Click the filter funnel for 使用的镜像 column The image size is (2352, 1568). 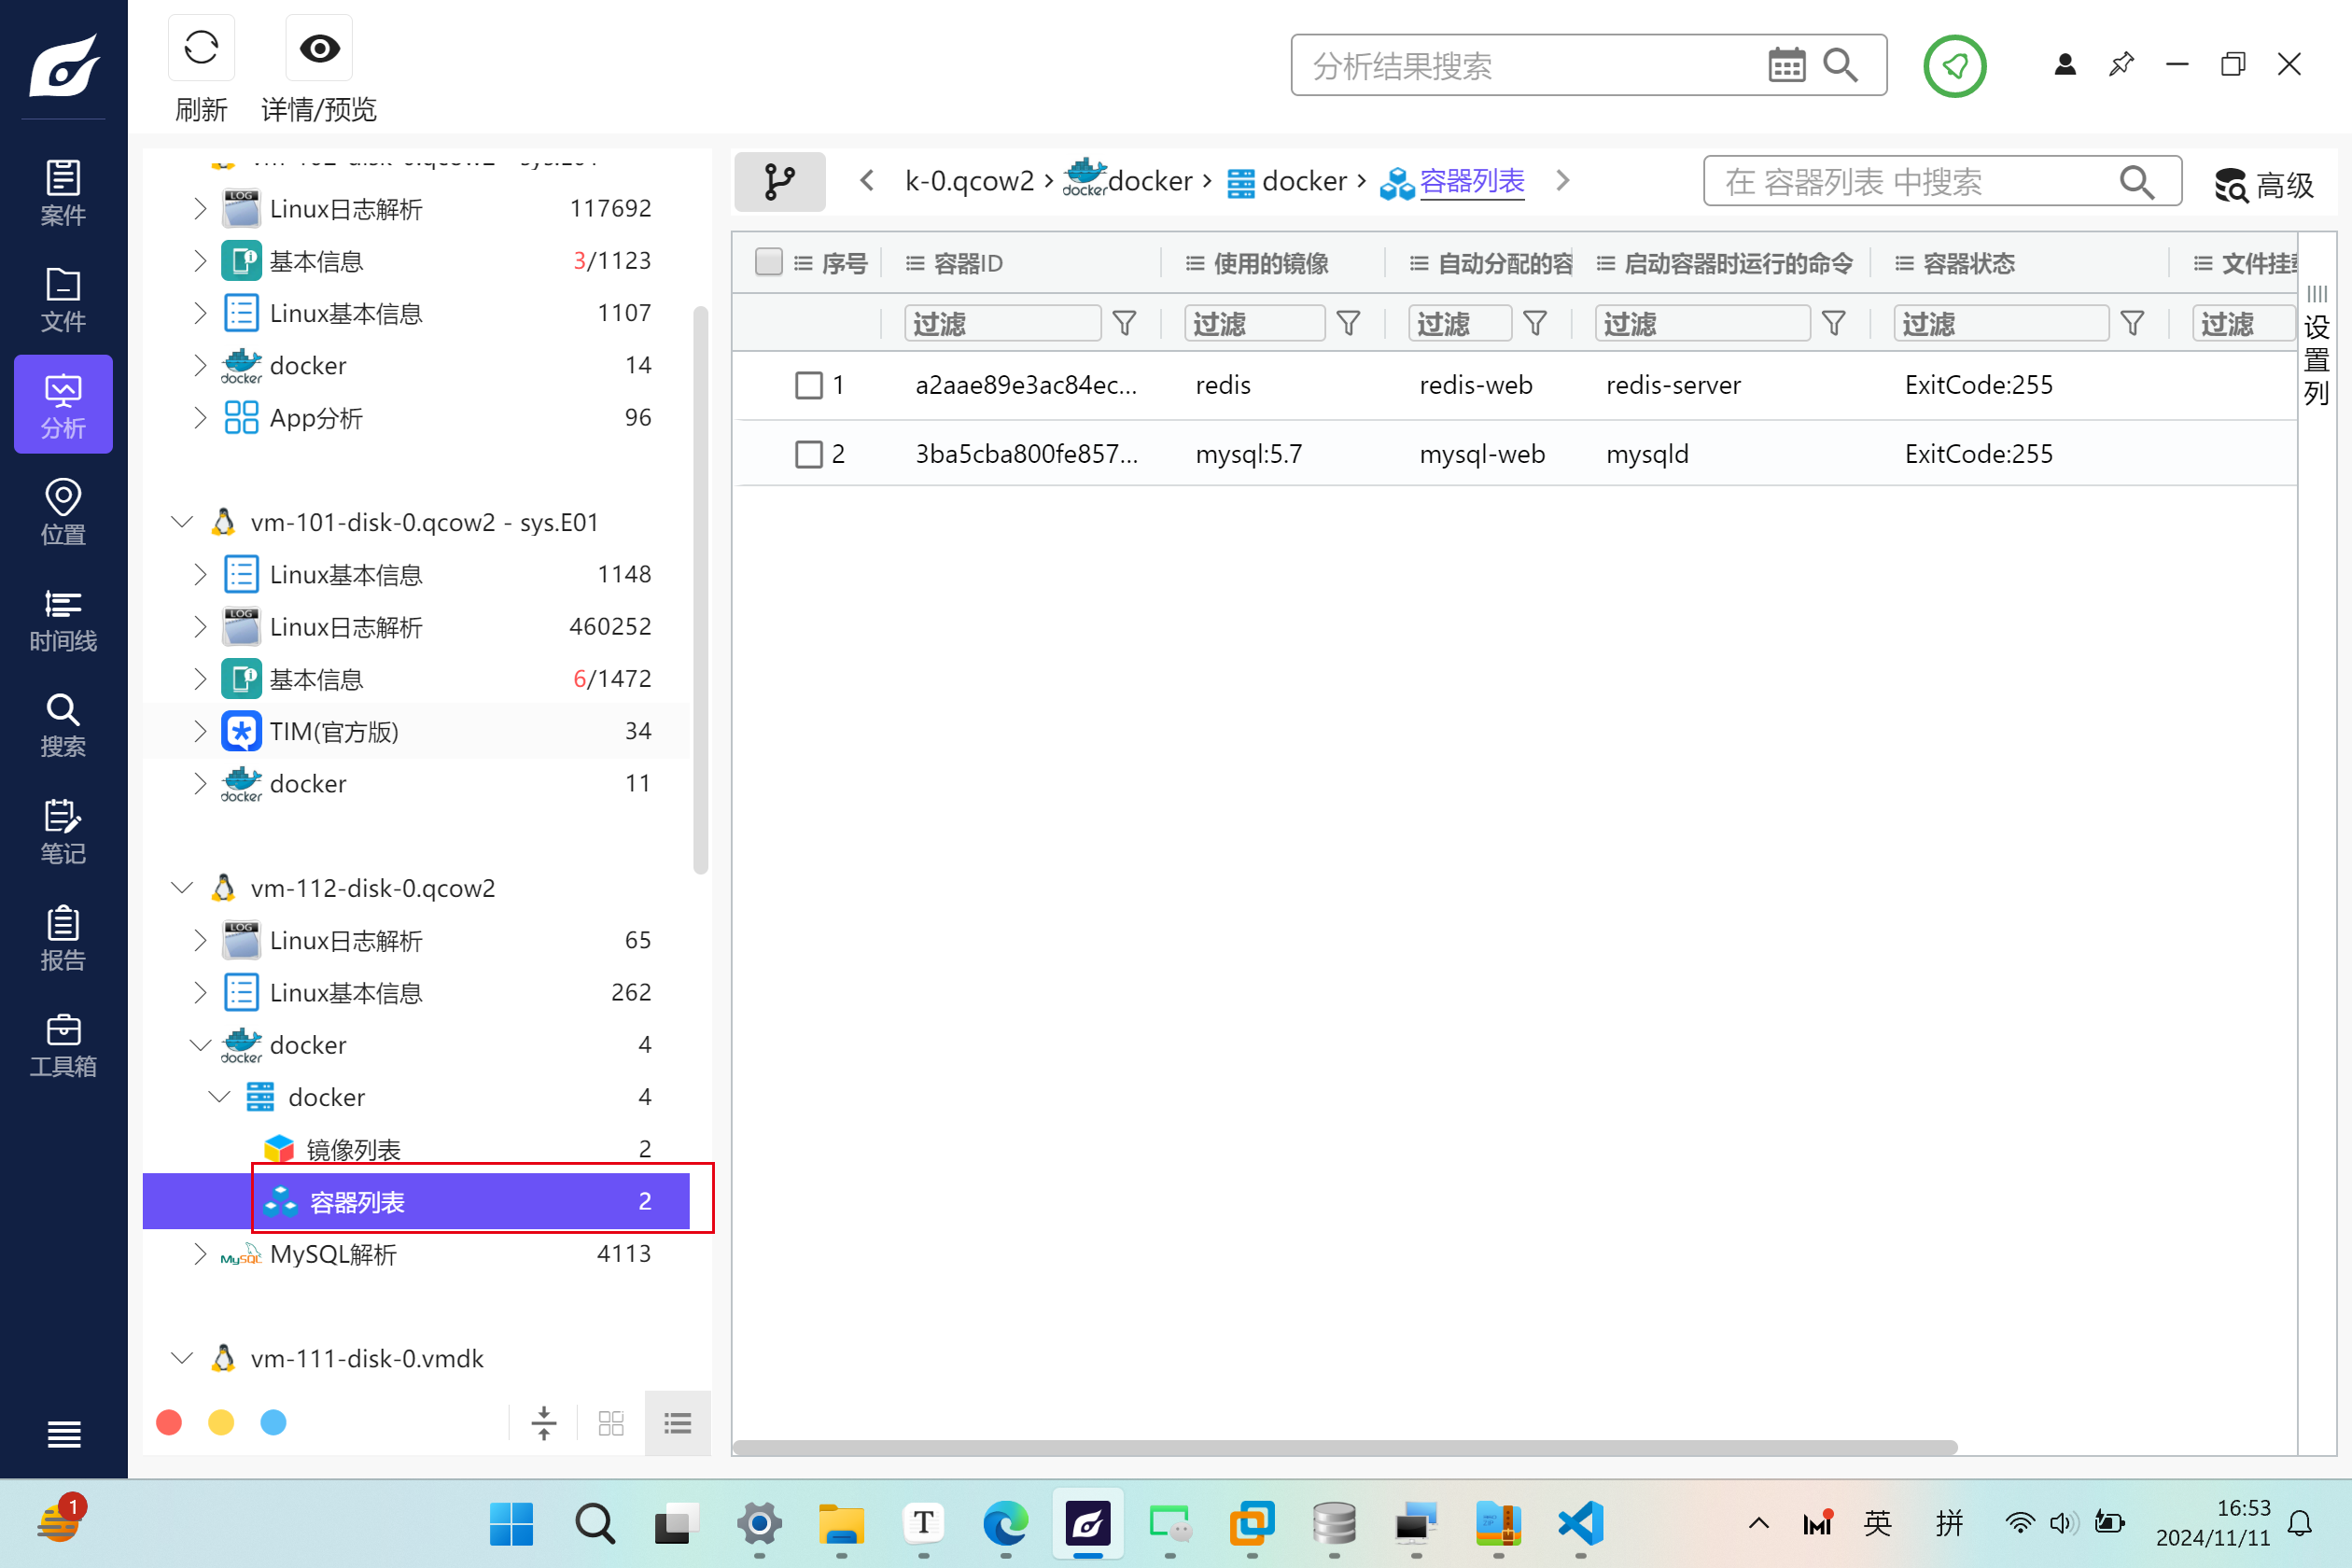(x=1348, y=323)
